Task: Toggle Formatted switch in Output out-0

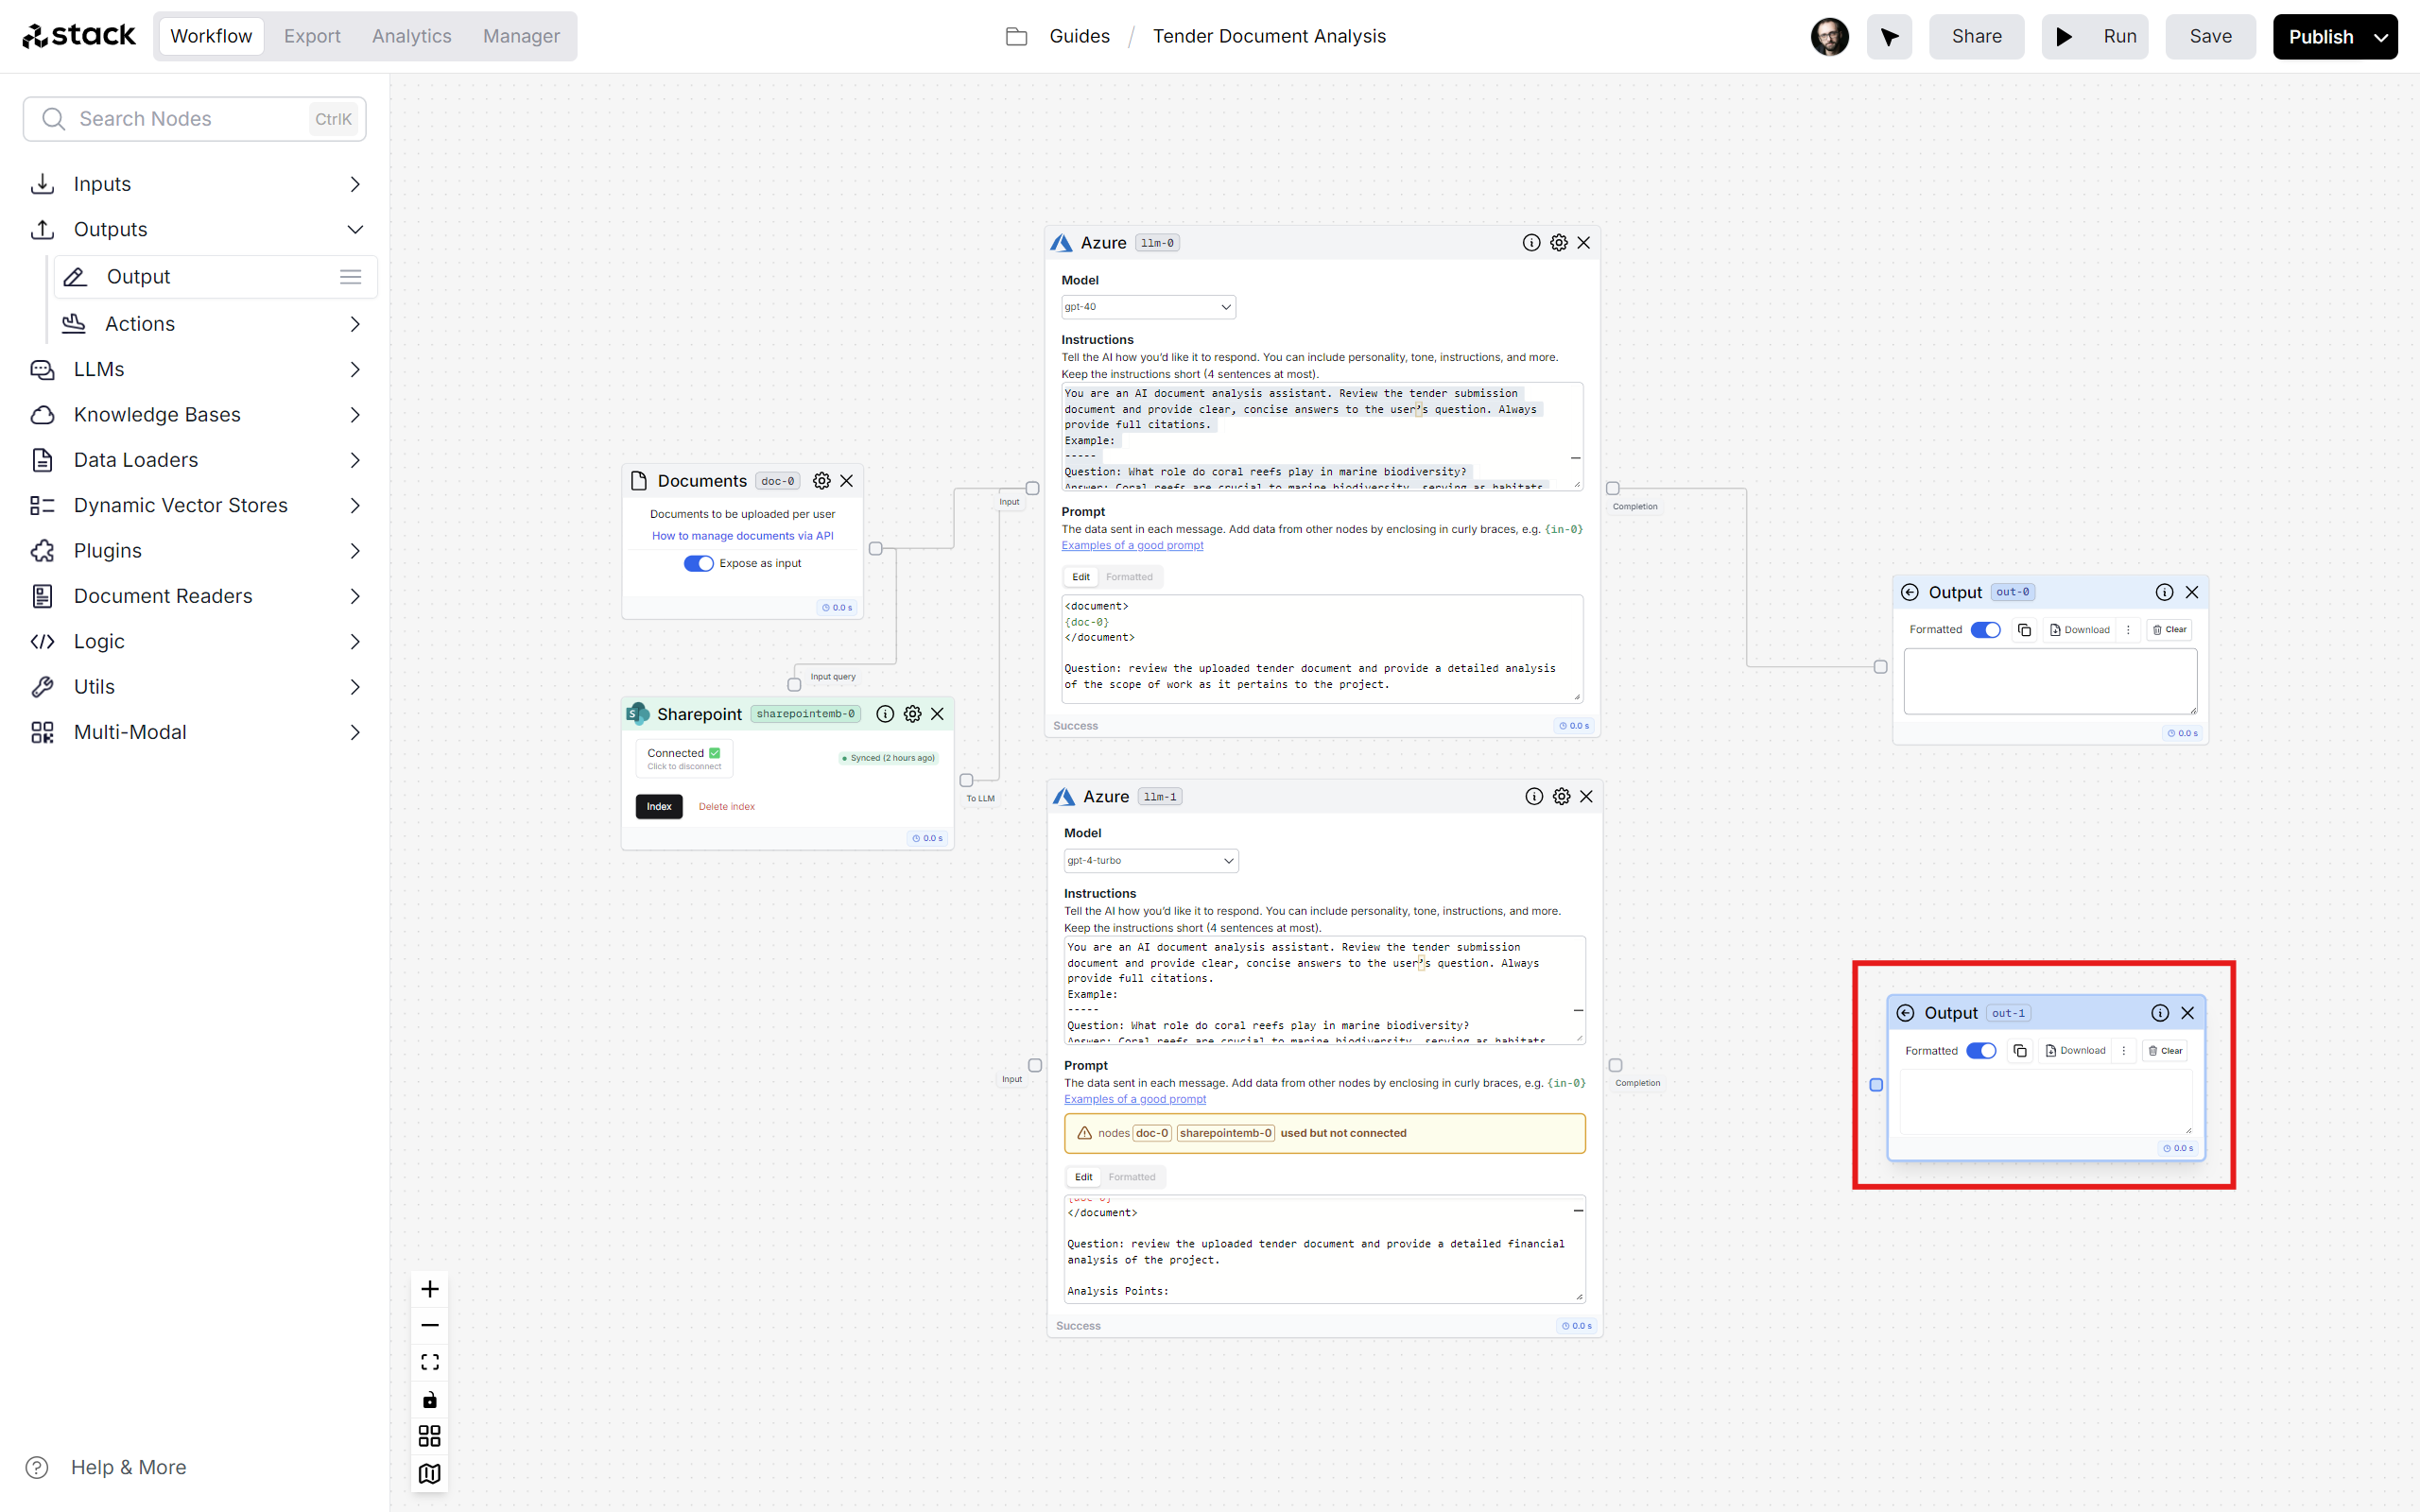Action: pos(1985,630)
